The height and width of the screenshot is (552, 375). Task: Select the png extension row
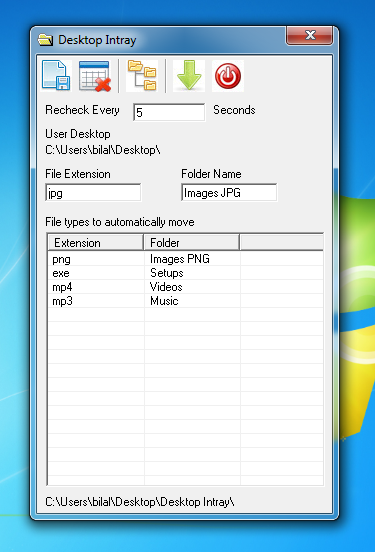(186, 259)
